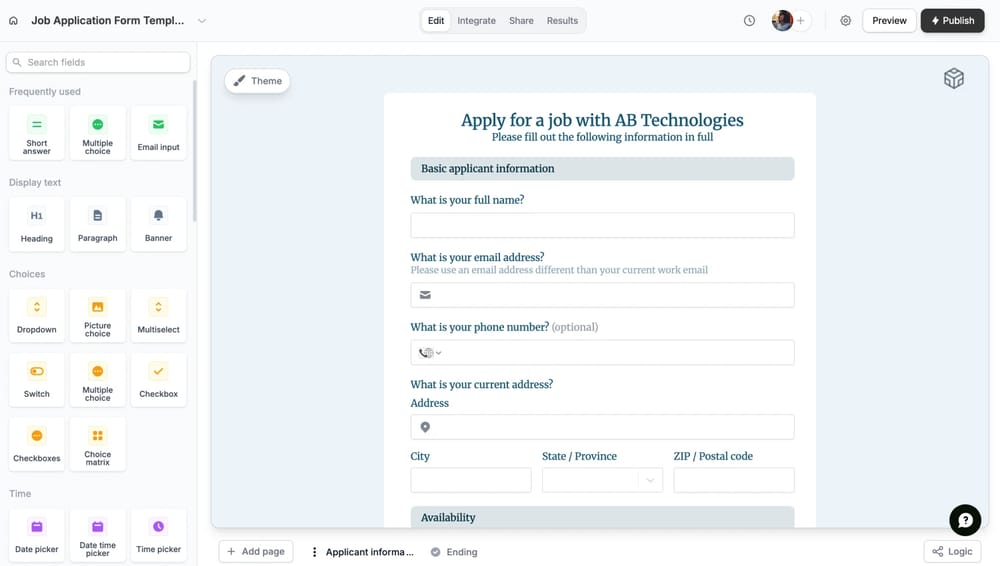This screenshot has height=566, width=1000.
Task: Switch to the Results tab
Action: pyautogui.click(x=562, y=20)
